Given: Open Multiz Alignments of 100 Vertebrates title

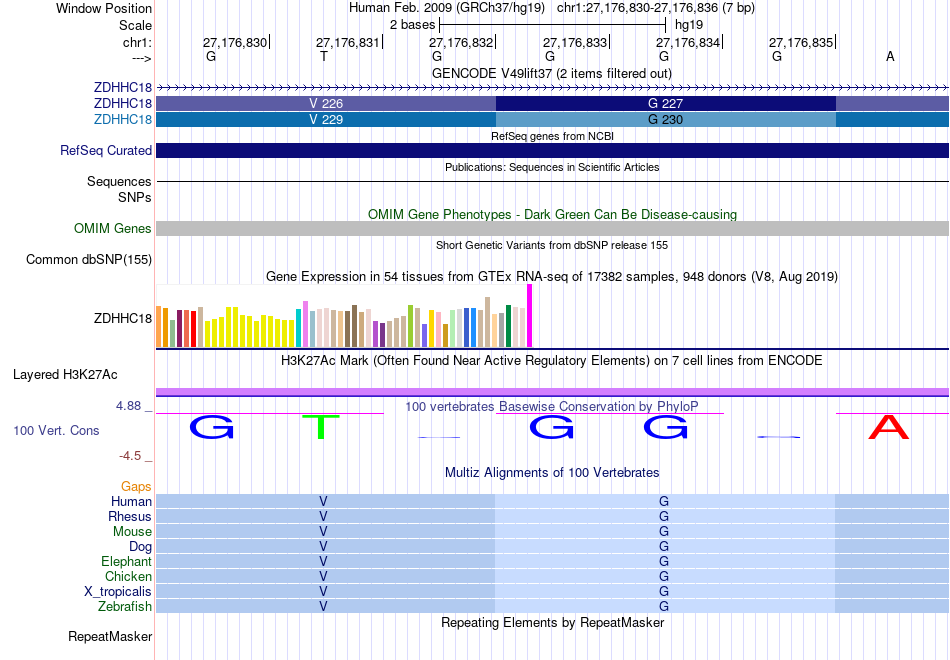Looking at the screenshot, I should tap(552, 473).
